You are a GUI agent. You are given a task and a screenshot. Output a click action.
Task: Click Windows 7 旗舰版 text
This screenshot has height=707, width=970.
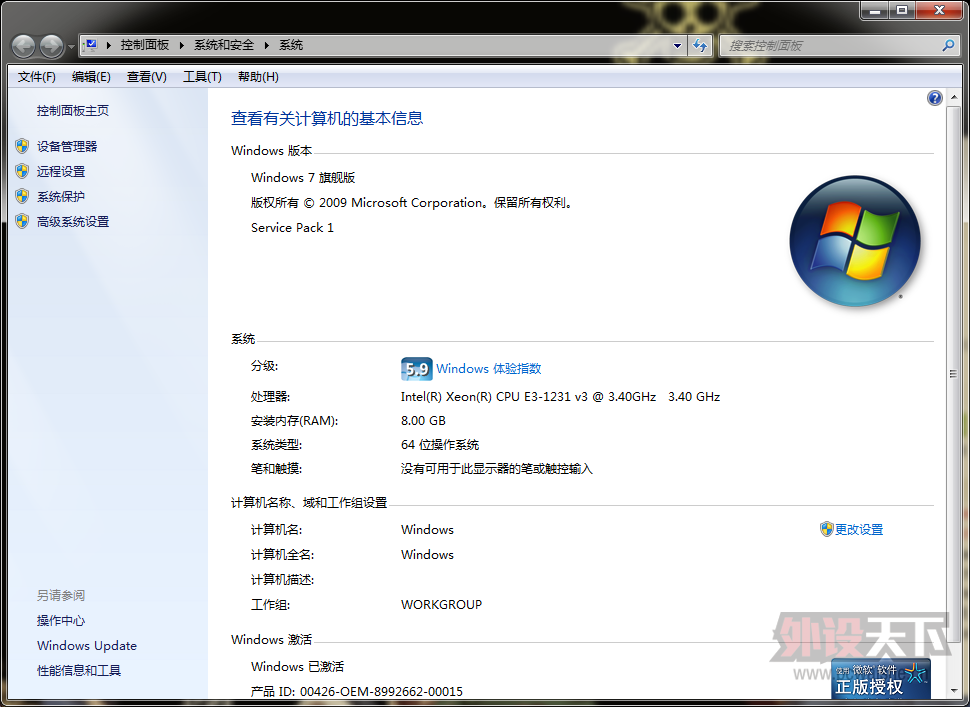(x=303, y=178)
